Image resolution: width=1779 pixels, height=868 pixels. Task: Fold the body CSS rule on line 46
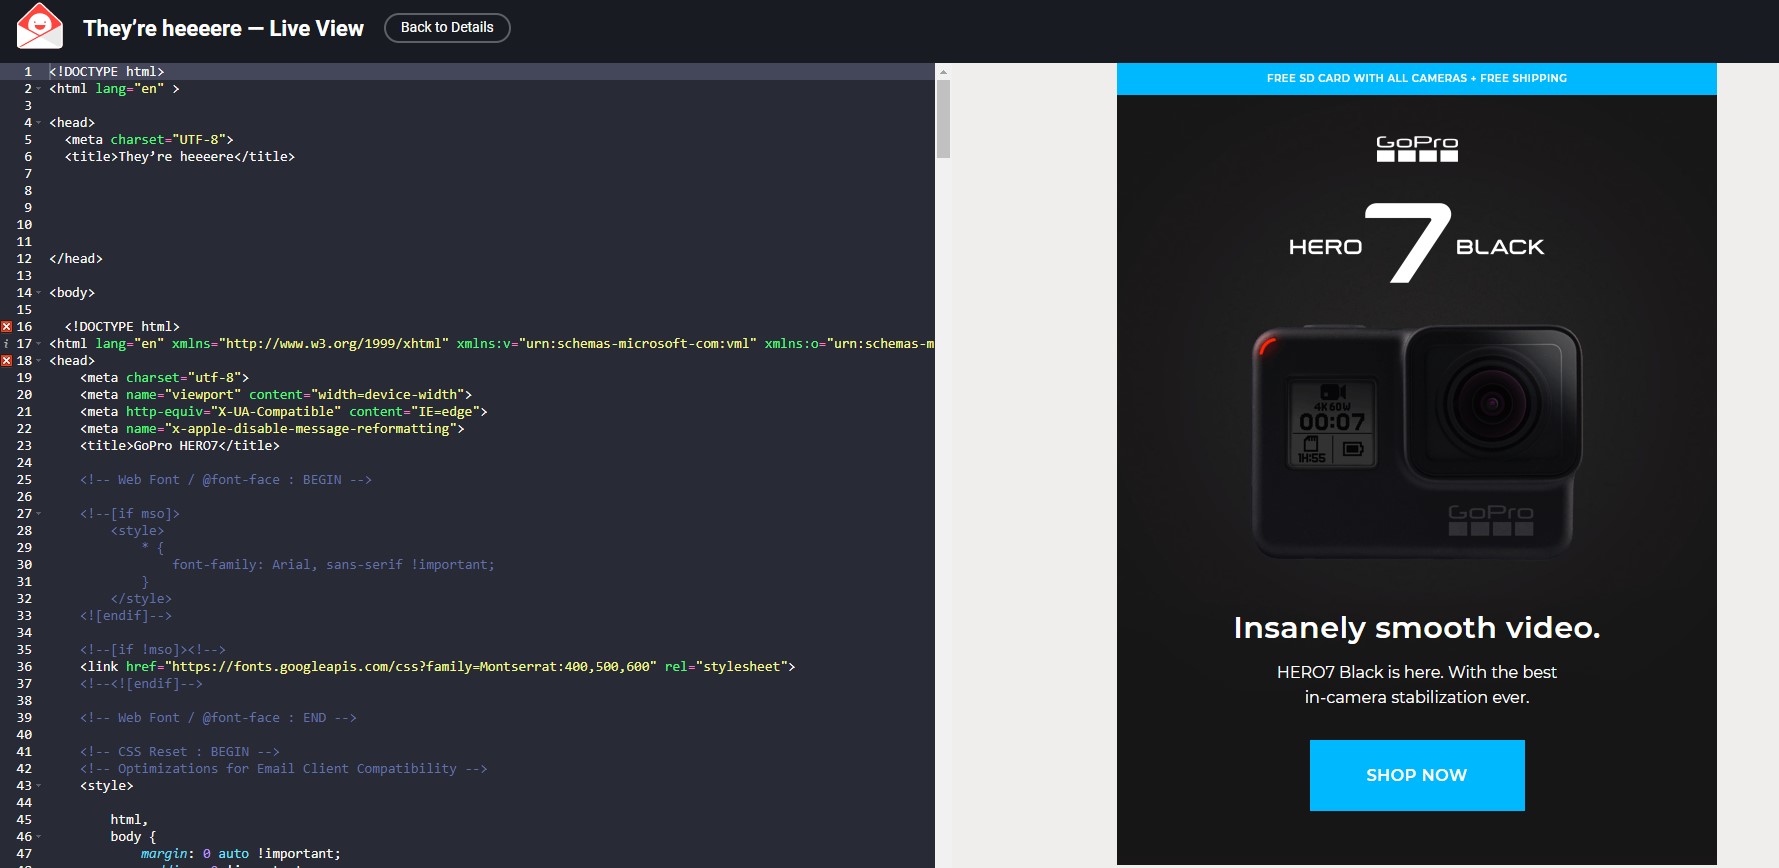pyautogui.click(x=39, y=837)
